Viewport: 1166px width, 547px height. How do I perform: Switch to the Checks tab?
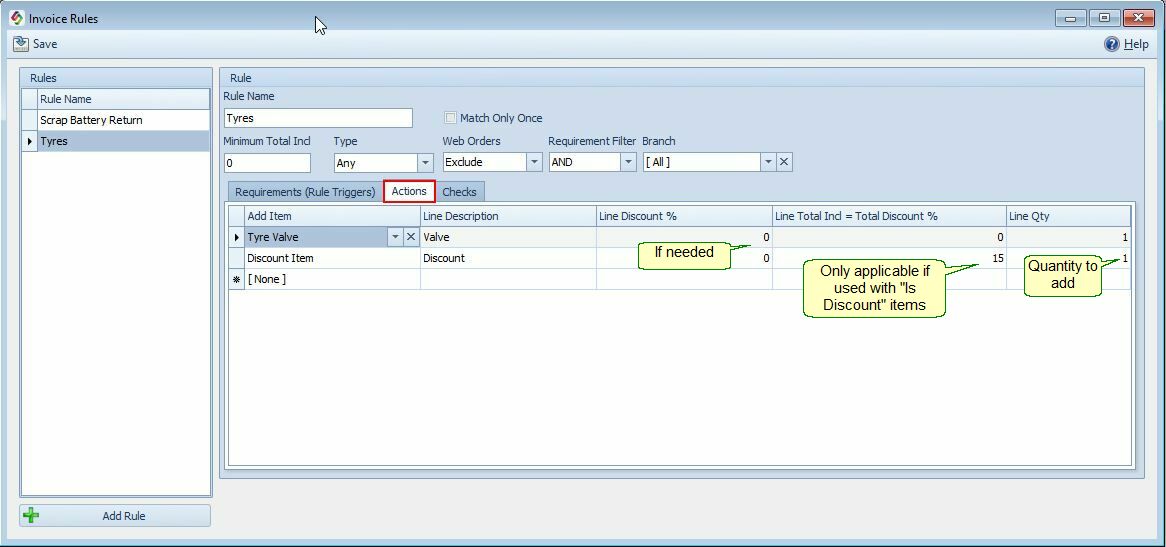click(x=460, y=192)
